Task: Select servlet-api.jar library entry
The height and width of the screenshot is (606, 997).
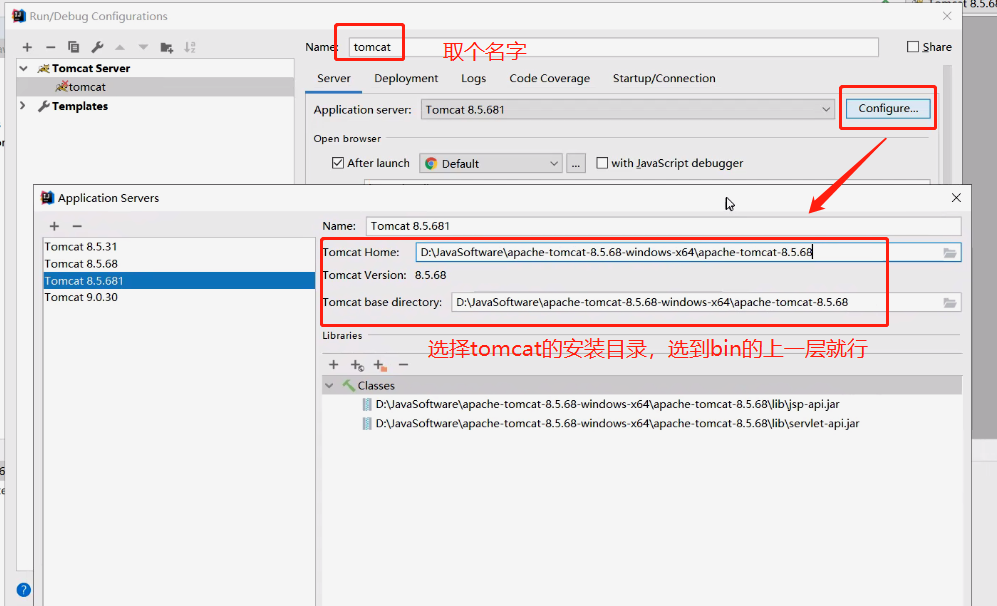Action: tap(610, 424)
